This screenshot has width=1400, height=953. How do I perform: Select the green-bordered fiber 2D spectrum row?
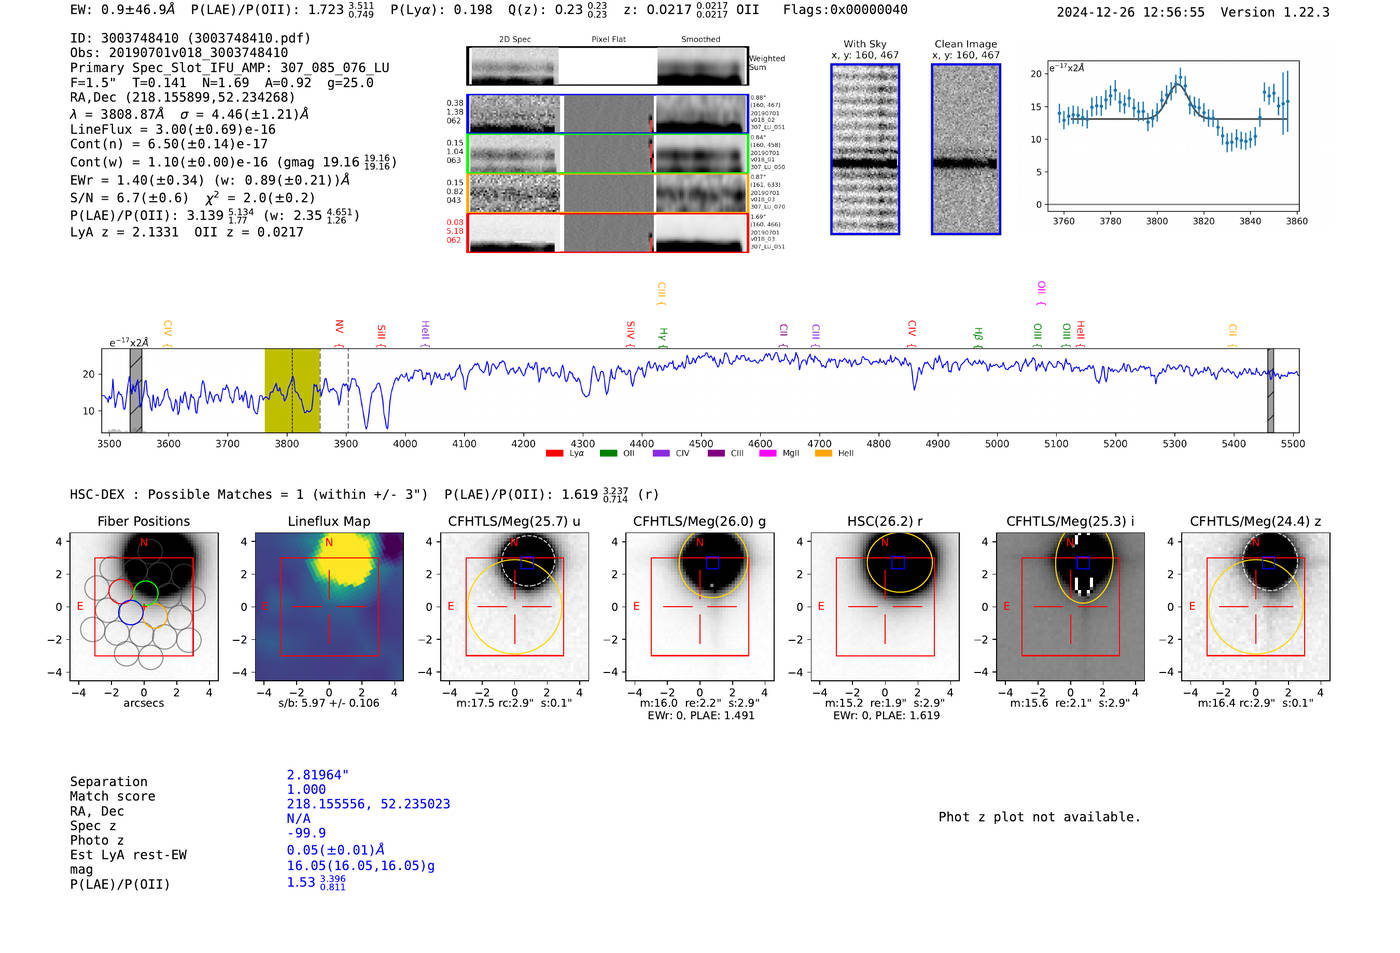pyautogui.click(x=608, y=154)
